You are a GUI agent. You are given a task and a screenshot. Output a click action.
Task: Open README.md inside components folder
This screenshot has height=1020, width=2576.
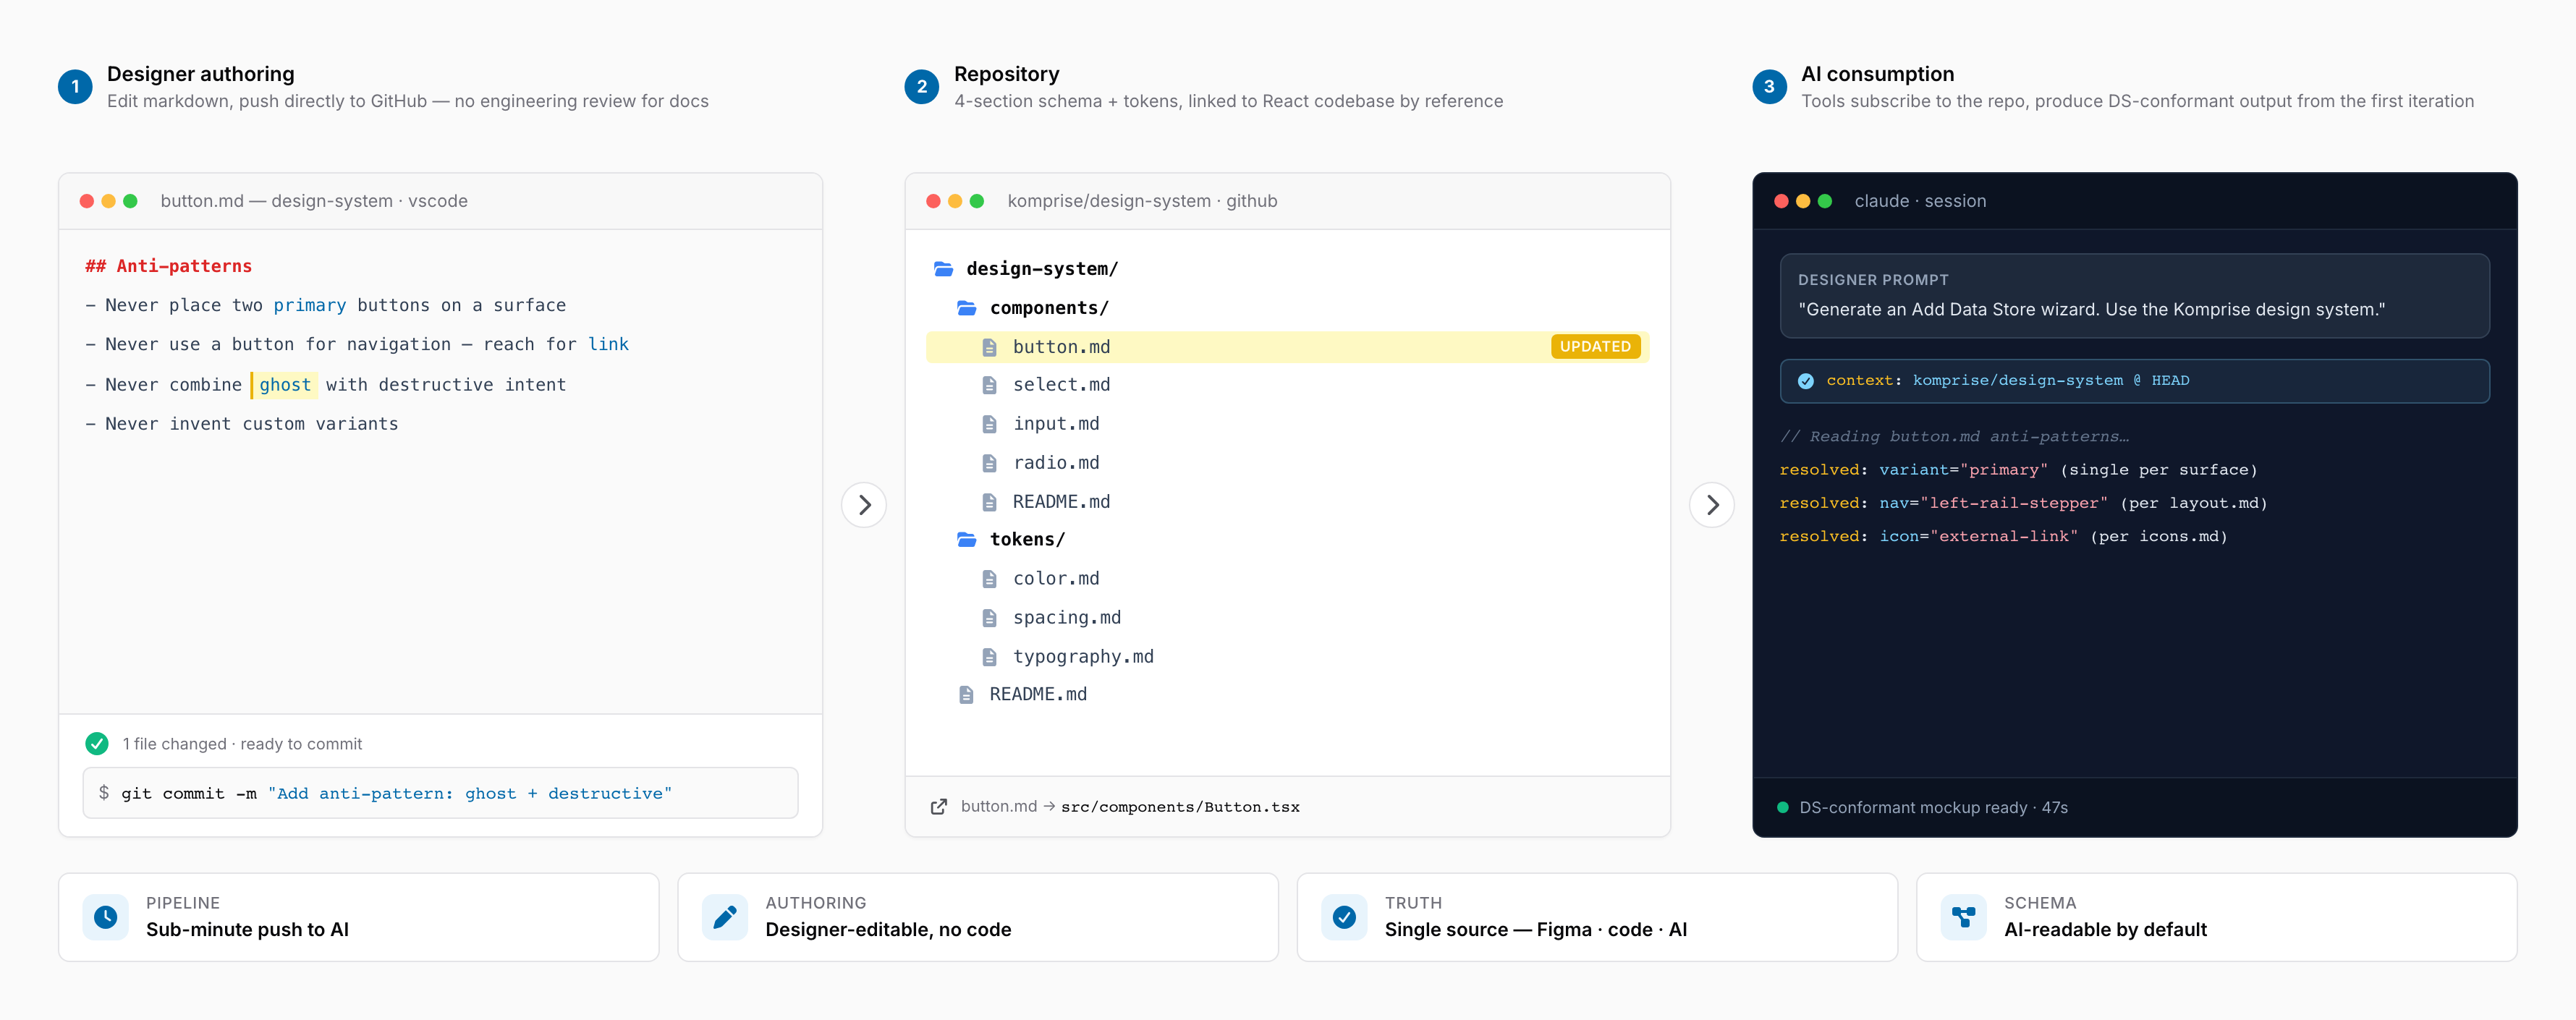tap(1061, 502)
